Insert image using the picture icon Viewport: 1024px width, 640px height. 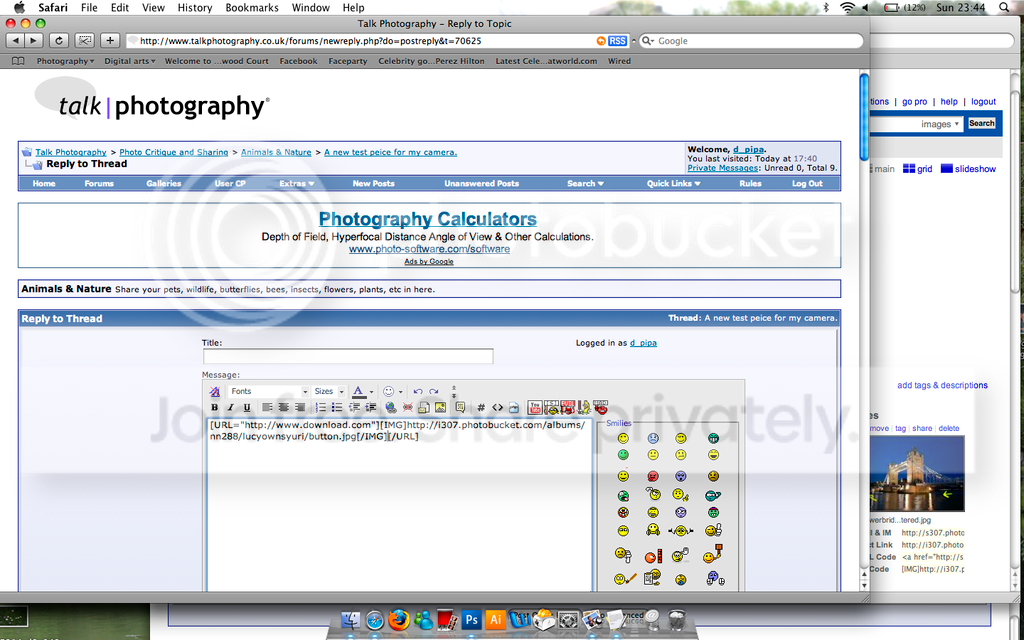coord(439,407)
